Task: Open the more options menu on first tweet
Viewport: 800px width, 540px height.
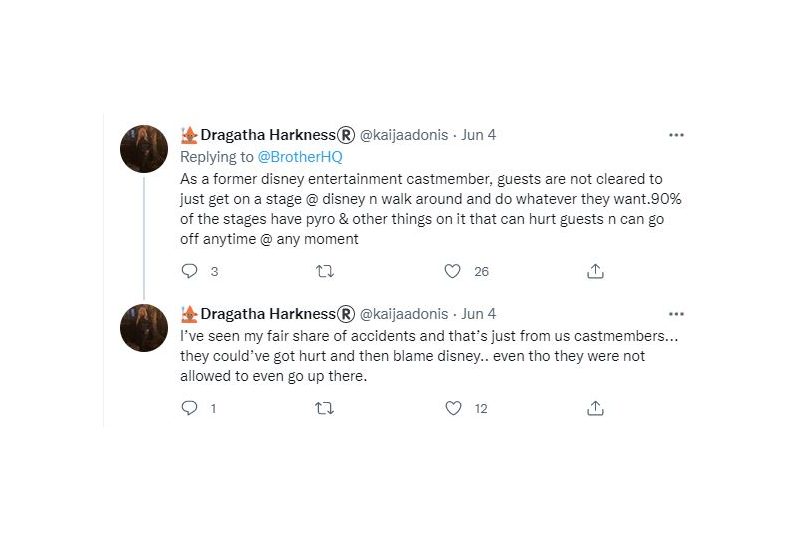Action: (x=676, y=135)
